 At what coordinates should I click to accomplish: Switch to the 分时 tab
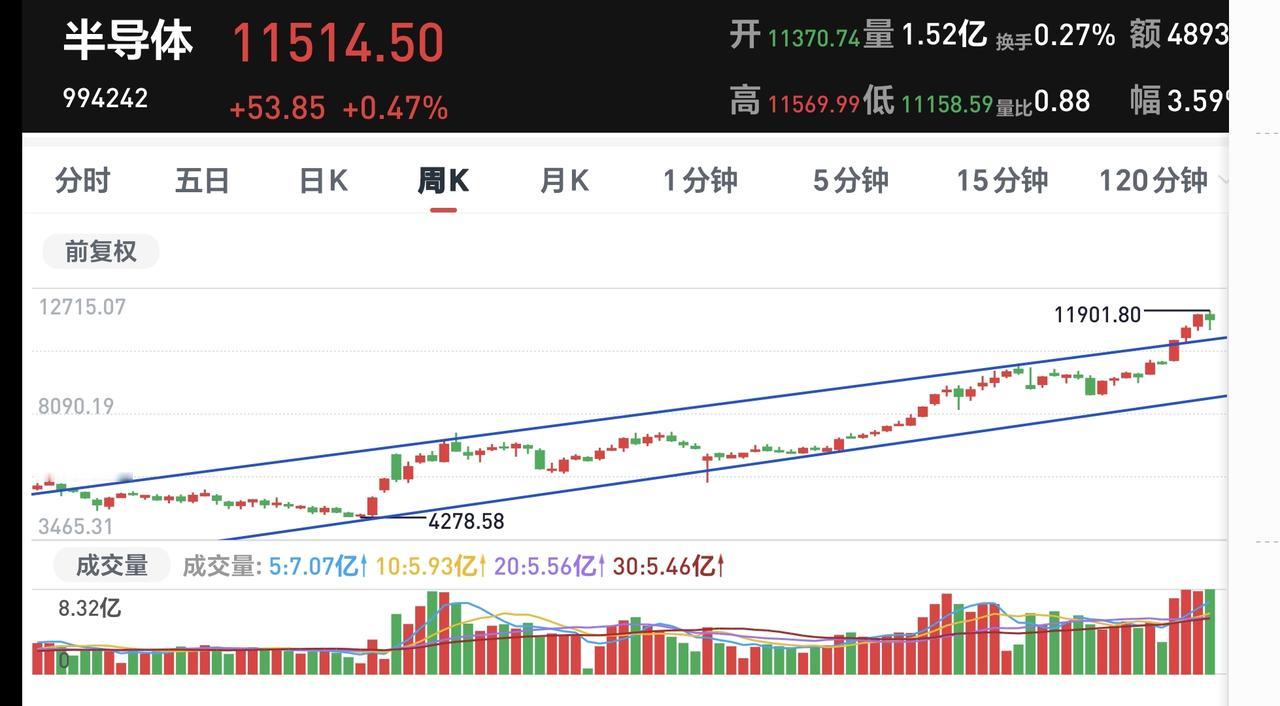82,181
